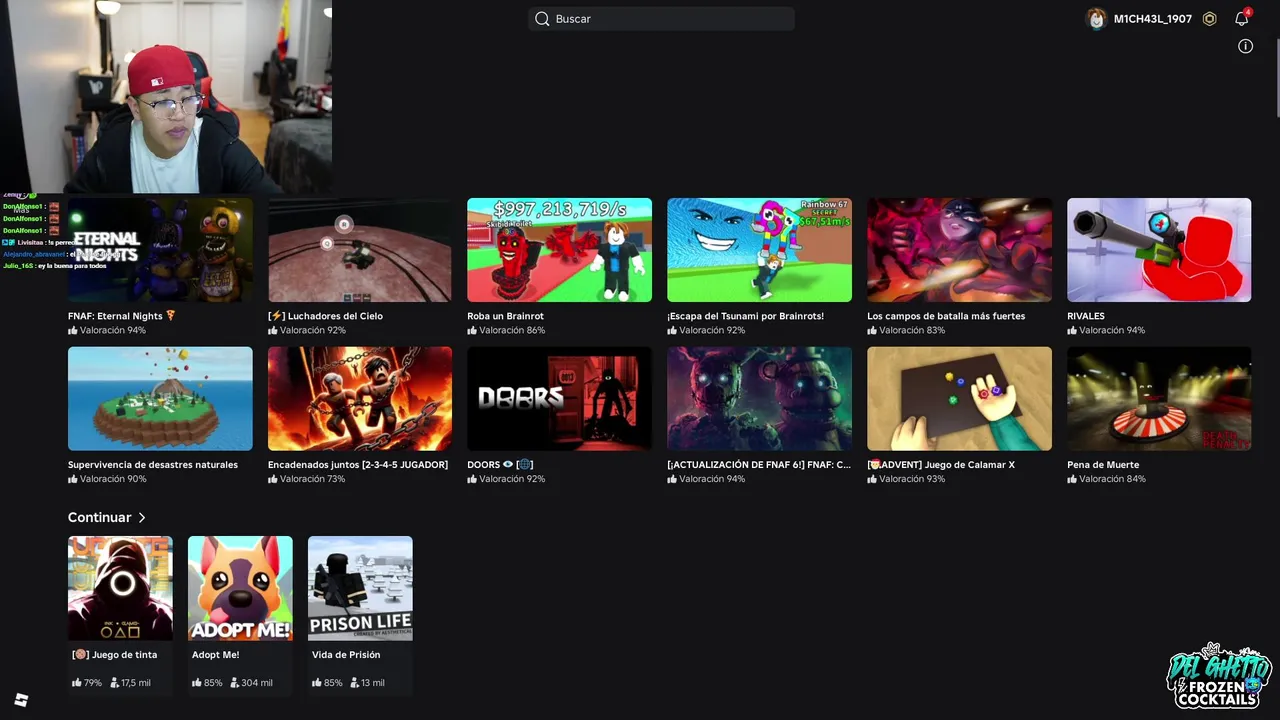Click the 'FNAF: Eternal Nights' title

coord(122,316)
